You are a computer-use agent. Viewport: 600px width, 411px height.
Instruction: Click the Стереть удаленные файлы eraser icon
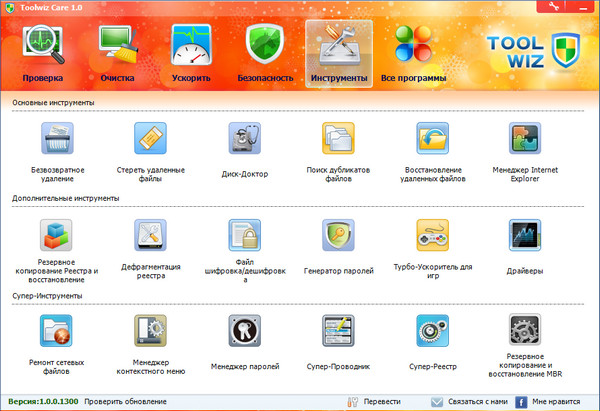[x=149, y=139]
